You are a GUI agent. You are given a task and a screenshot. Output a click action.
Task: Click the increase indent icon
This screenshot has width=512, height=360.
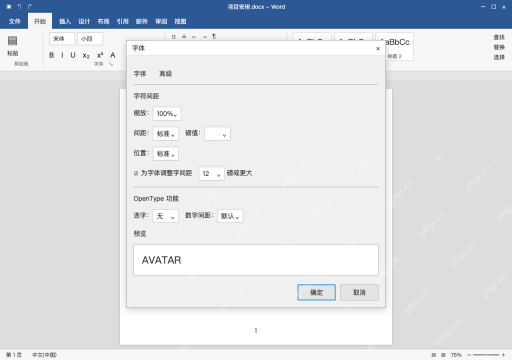[204, 37]
